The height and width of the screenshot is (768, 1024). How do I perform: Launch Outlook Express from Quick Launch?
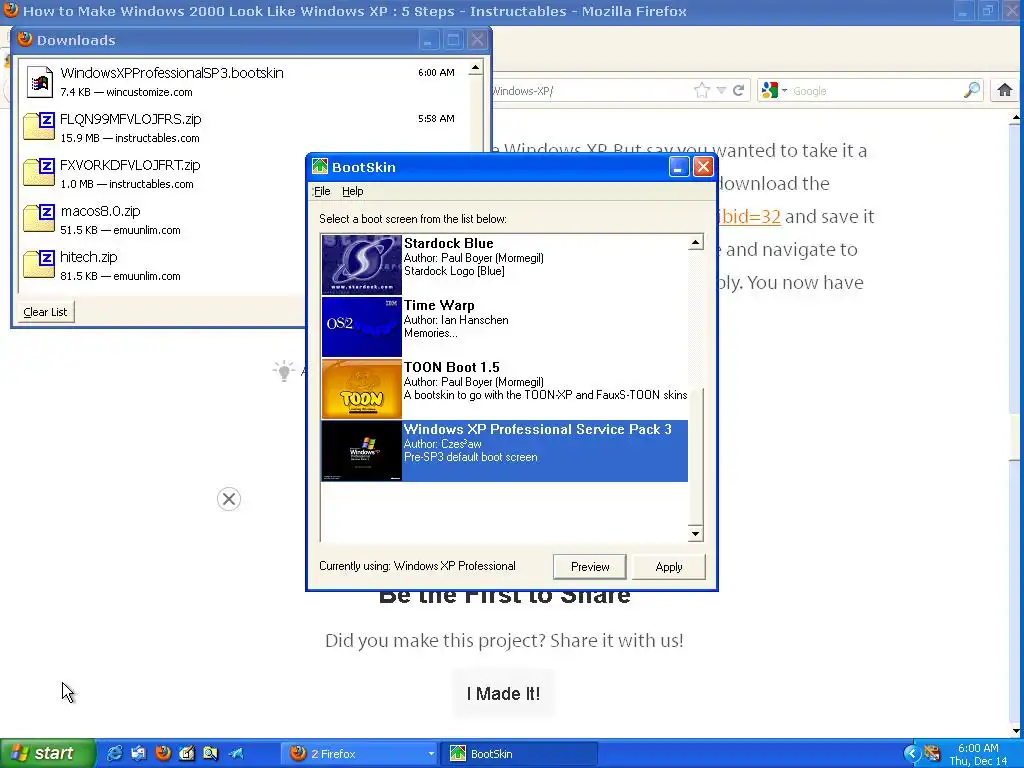coord(138,754)
